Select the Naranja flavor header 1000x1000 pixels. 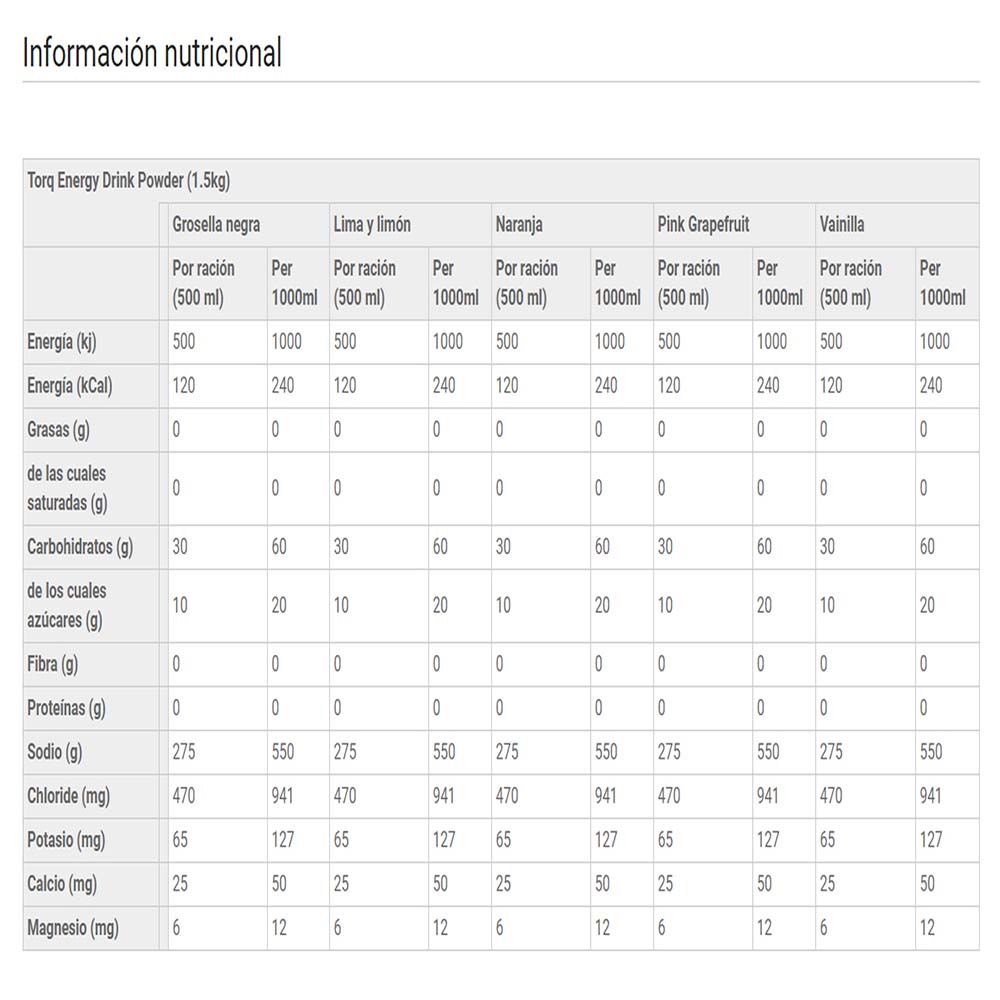pos(519,224)
